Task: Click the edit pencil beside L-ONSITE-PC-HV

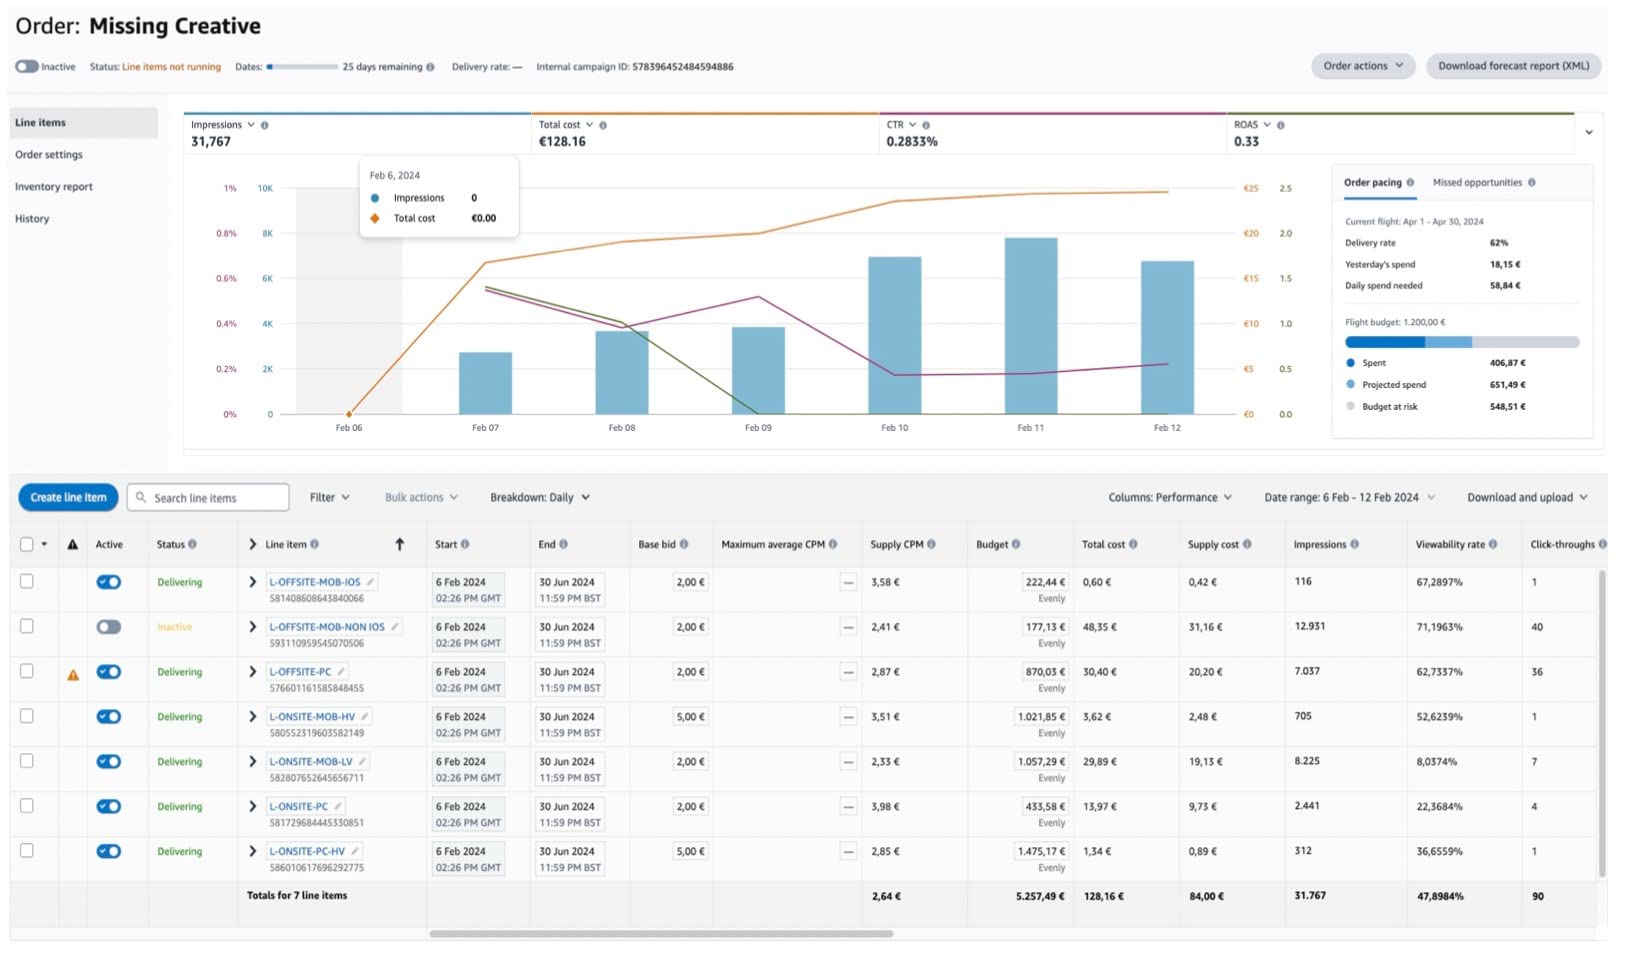Action: coord(355,852)
